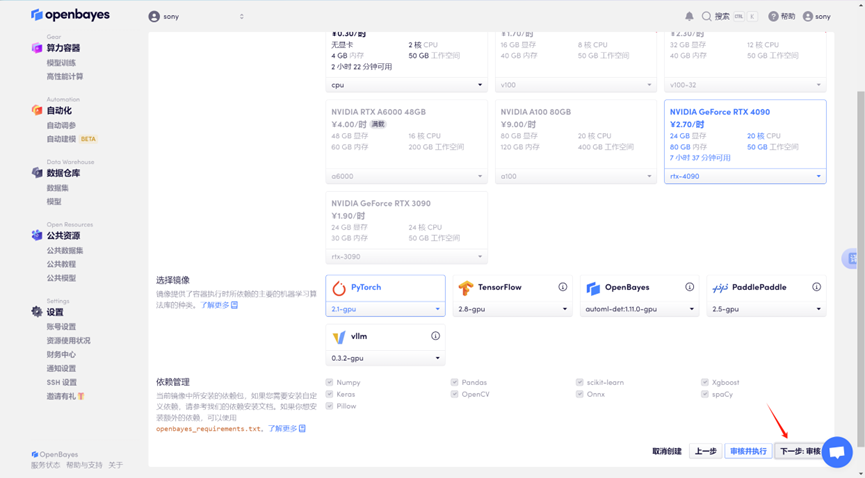The image size is (865, 478).
Task: Open the help question-mark icon
Action: 773,17
